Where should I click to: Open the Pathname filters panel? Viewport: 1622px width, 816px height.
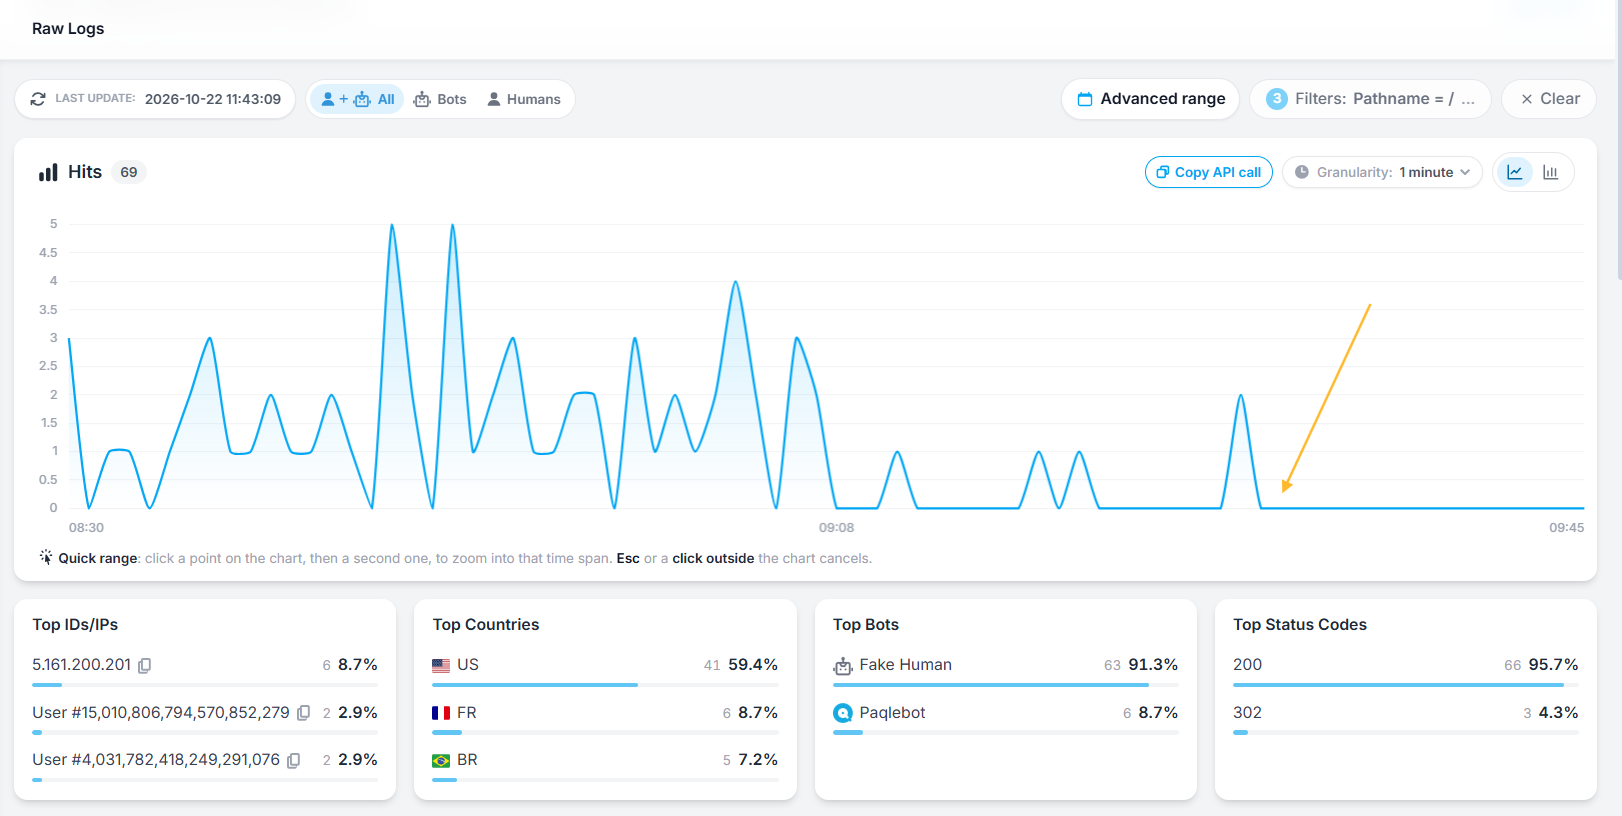(x=1370, y=99)
